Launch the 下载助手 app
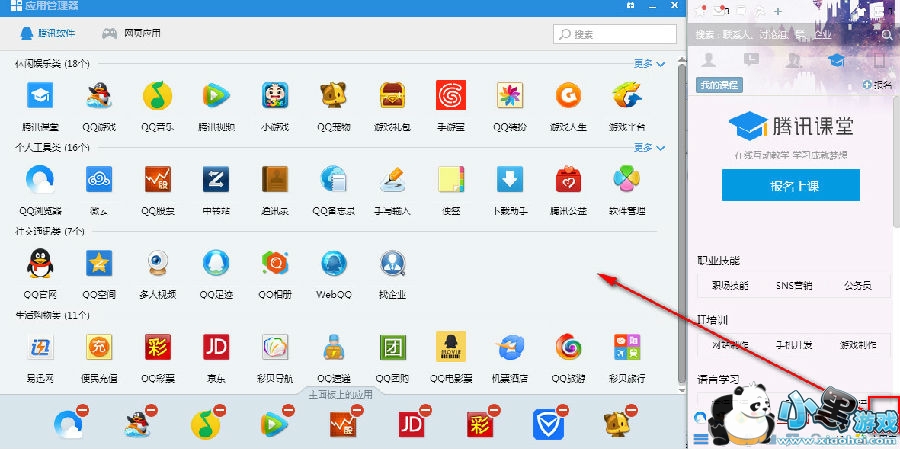Screen dimensions: 900x449 point(510,179)
